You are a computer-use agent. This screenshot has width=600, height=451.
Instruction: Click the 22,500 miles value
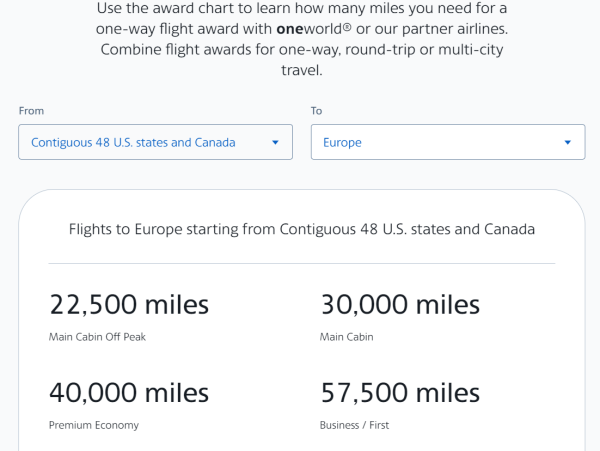point(129,303)
